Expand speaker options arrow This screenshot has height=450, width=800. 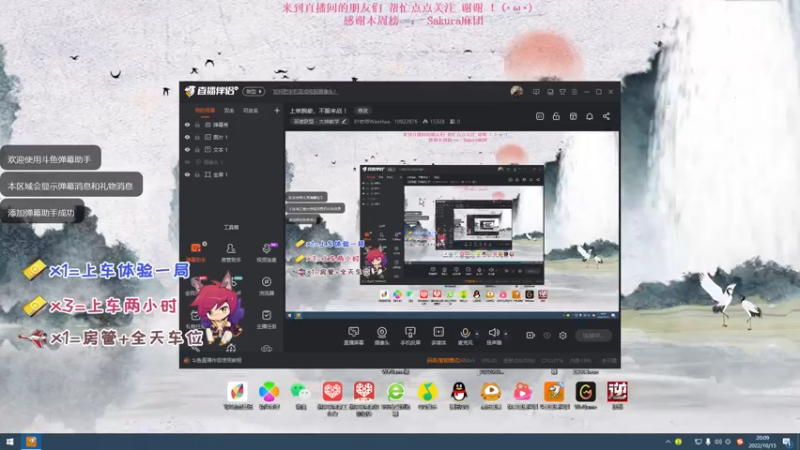click(506, 334)
